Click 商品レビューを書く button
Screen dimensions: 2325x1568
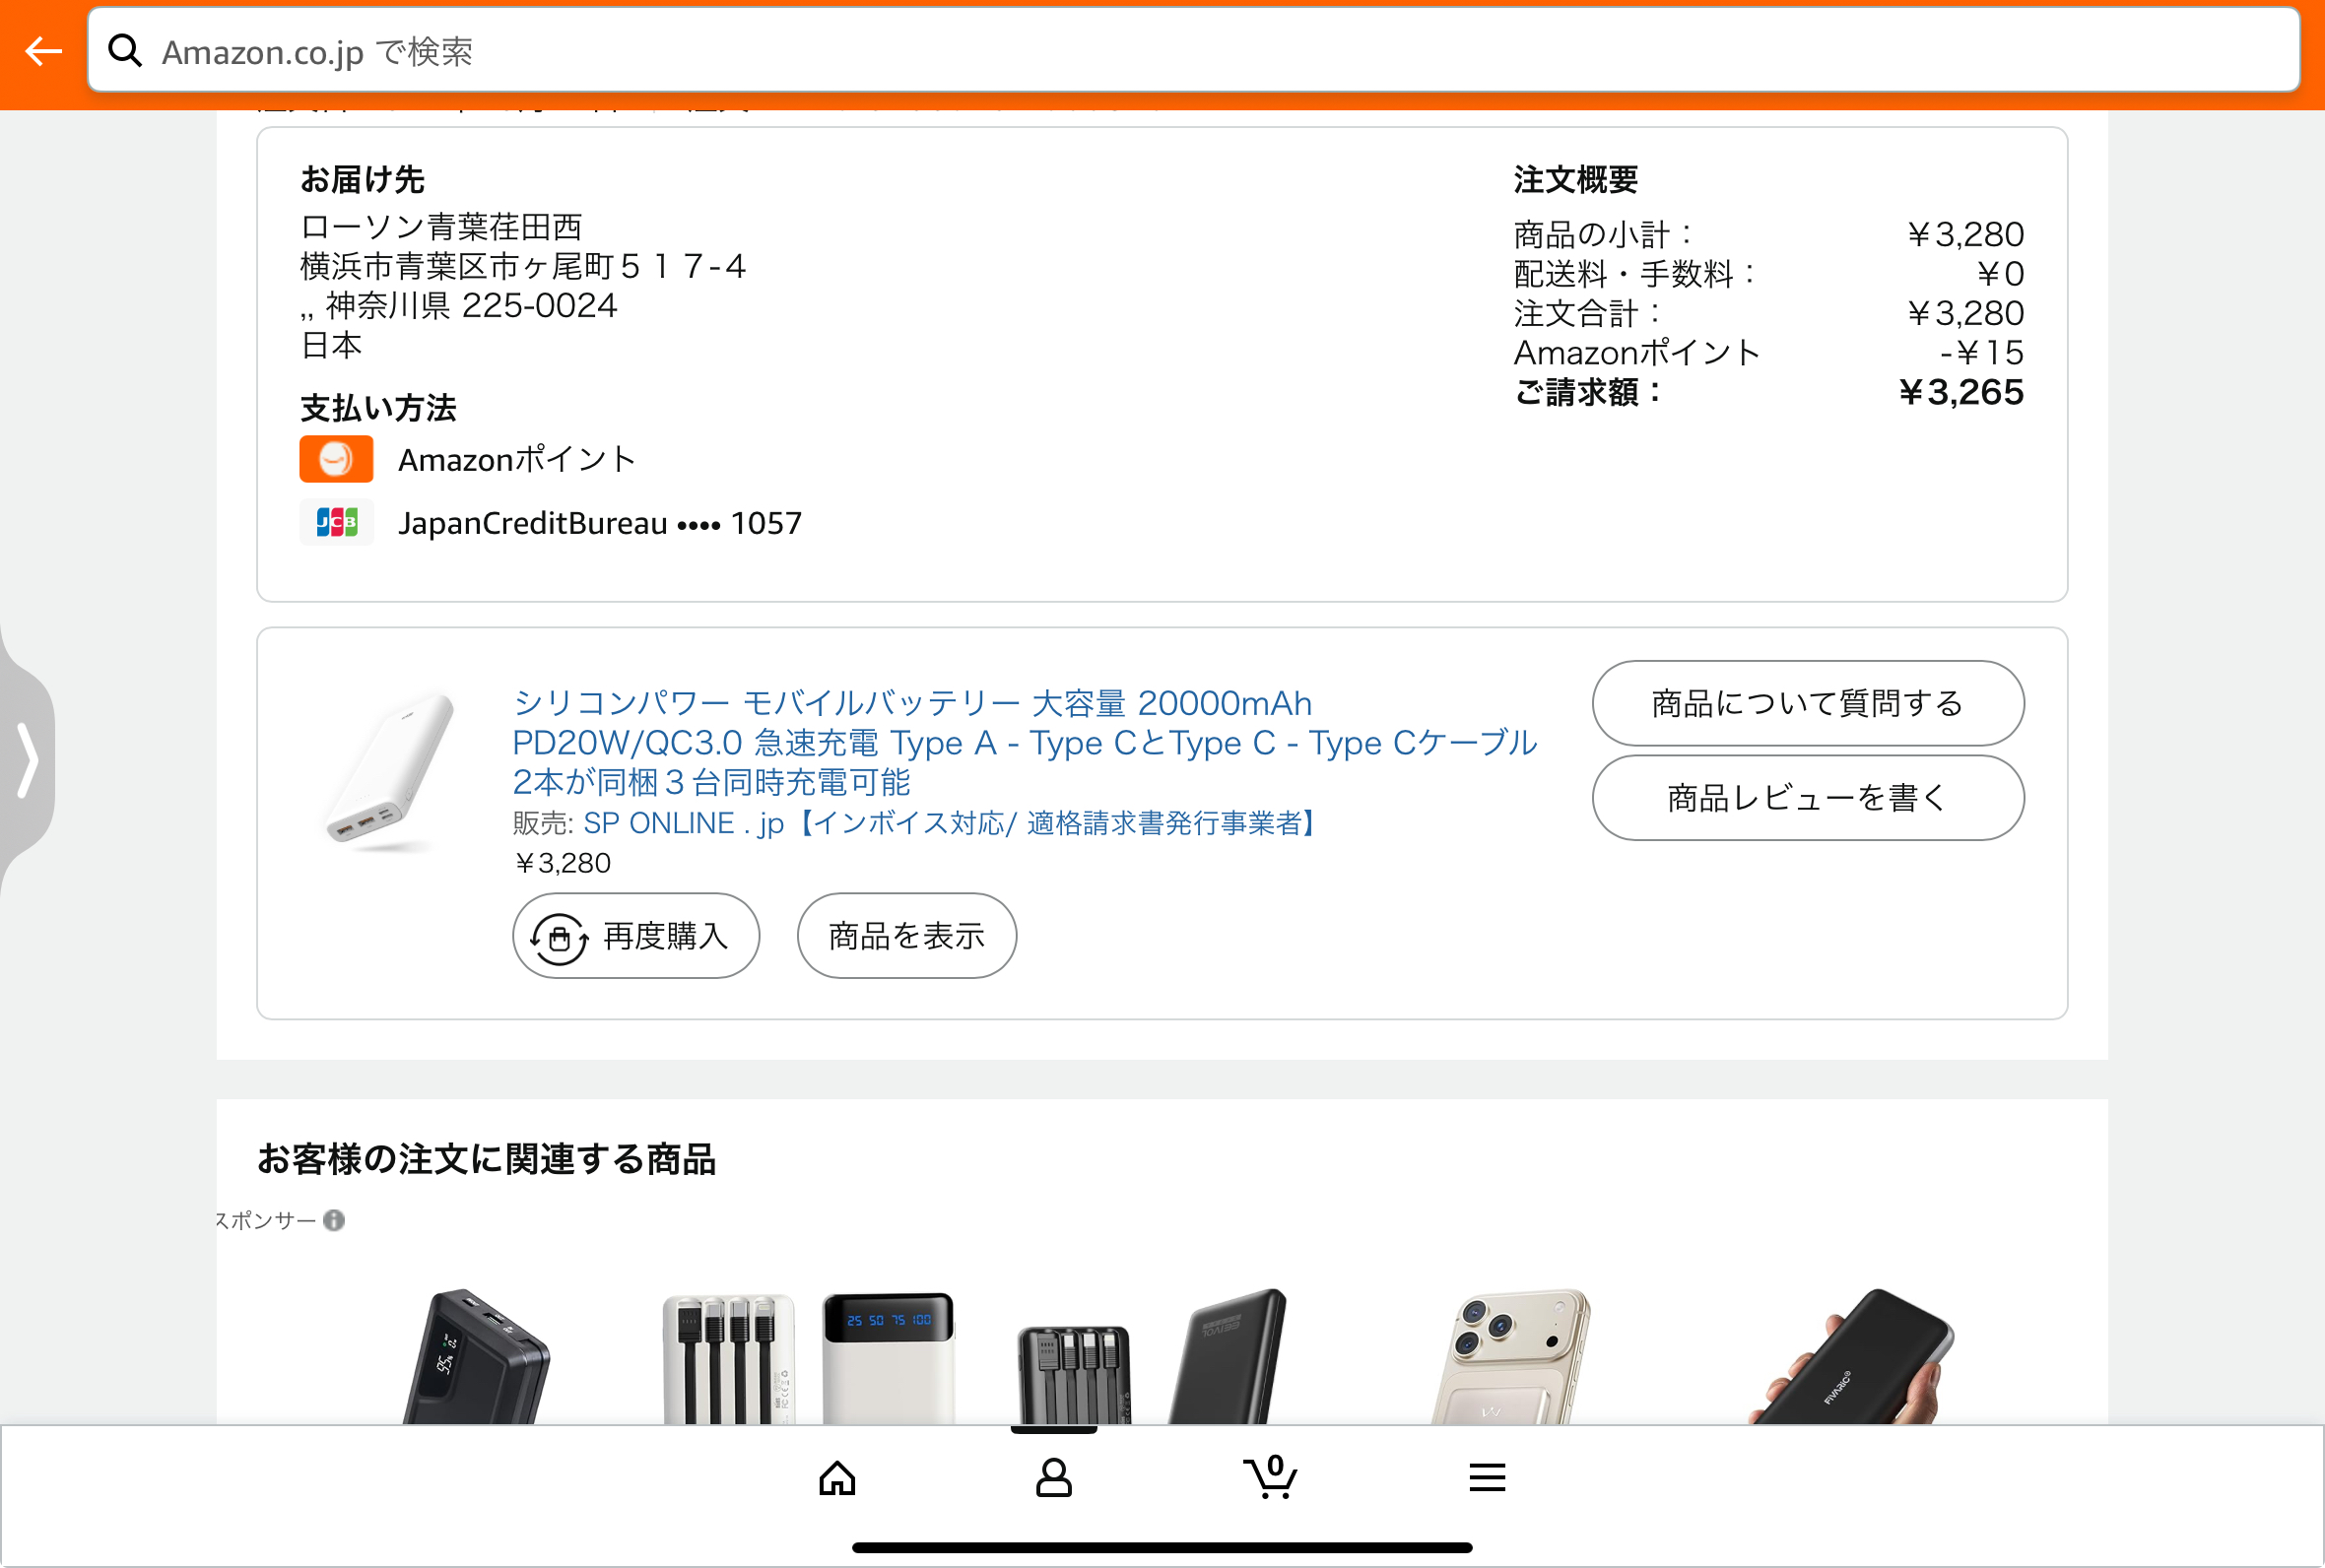pyautogui.click(x=1808, y=798)
